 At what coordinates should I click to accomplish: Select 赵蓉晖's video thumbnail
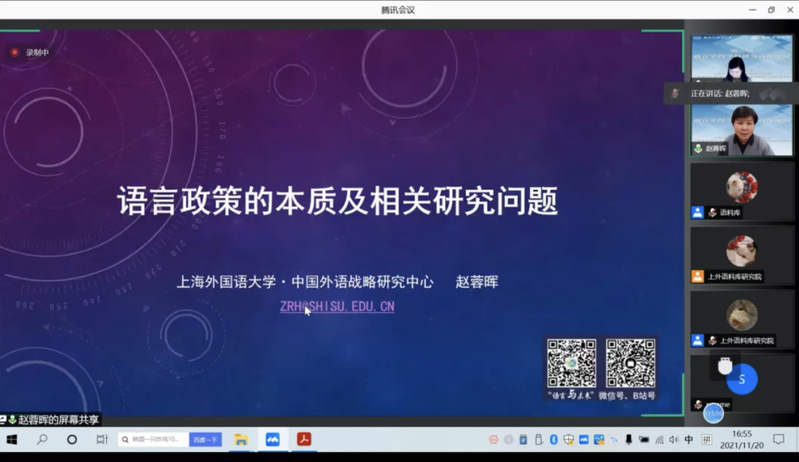point(741,128)
